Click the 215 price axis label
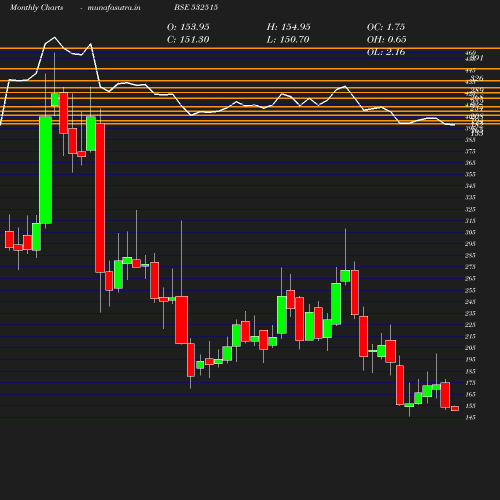Image resolution: width=500 pixels, height=500 pixels. (x=470, y=337)
